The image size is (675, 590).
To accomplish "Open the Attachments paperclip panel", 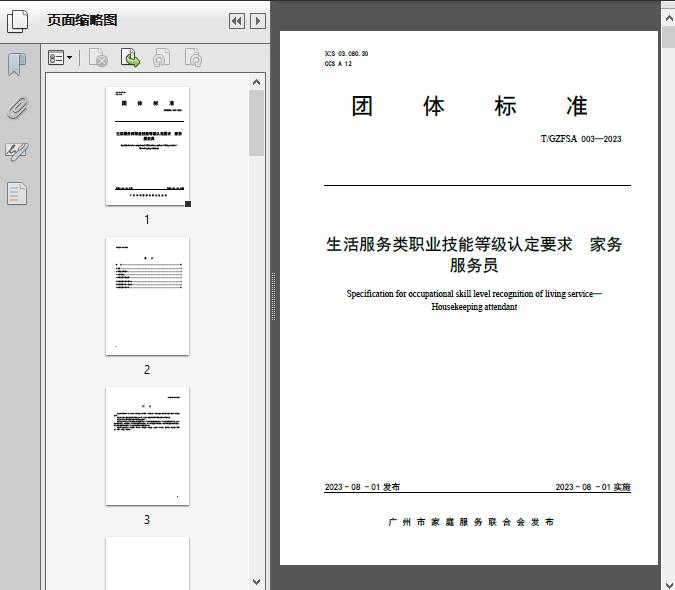I will tap(17, 108).
